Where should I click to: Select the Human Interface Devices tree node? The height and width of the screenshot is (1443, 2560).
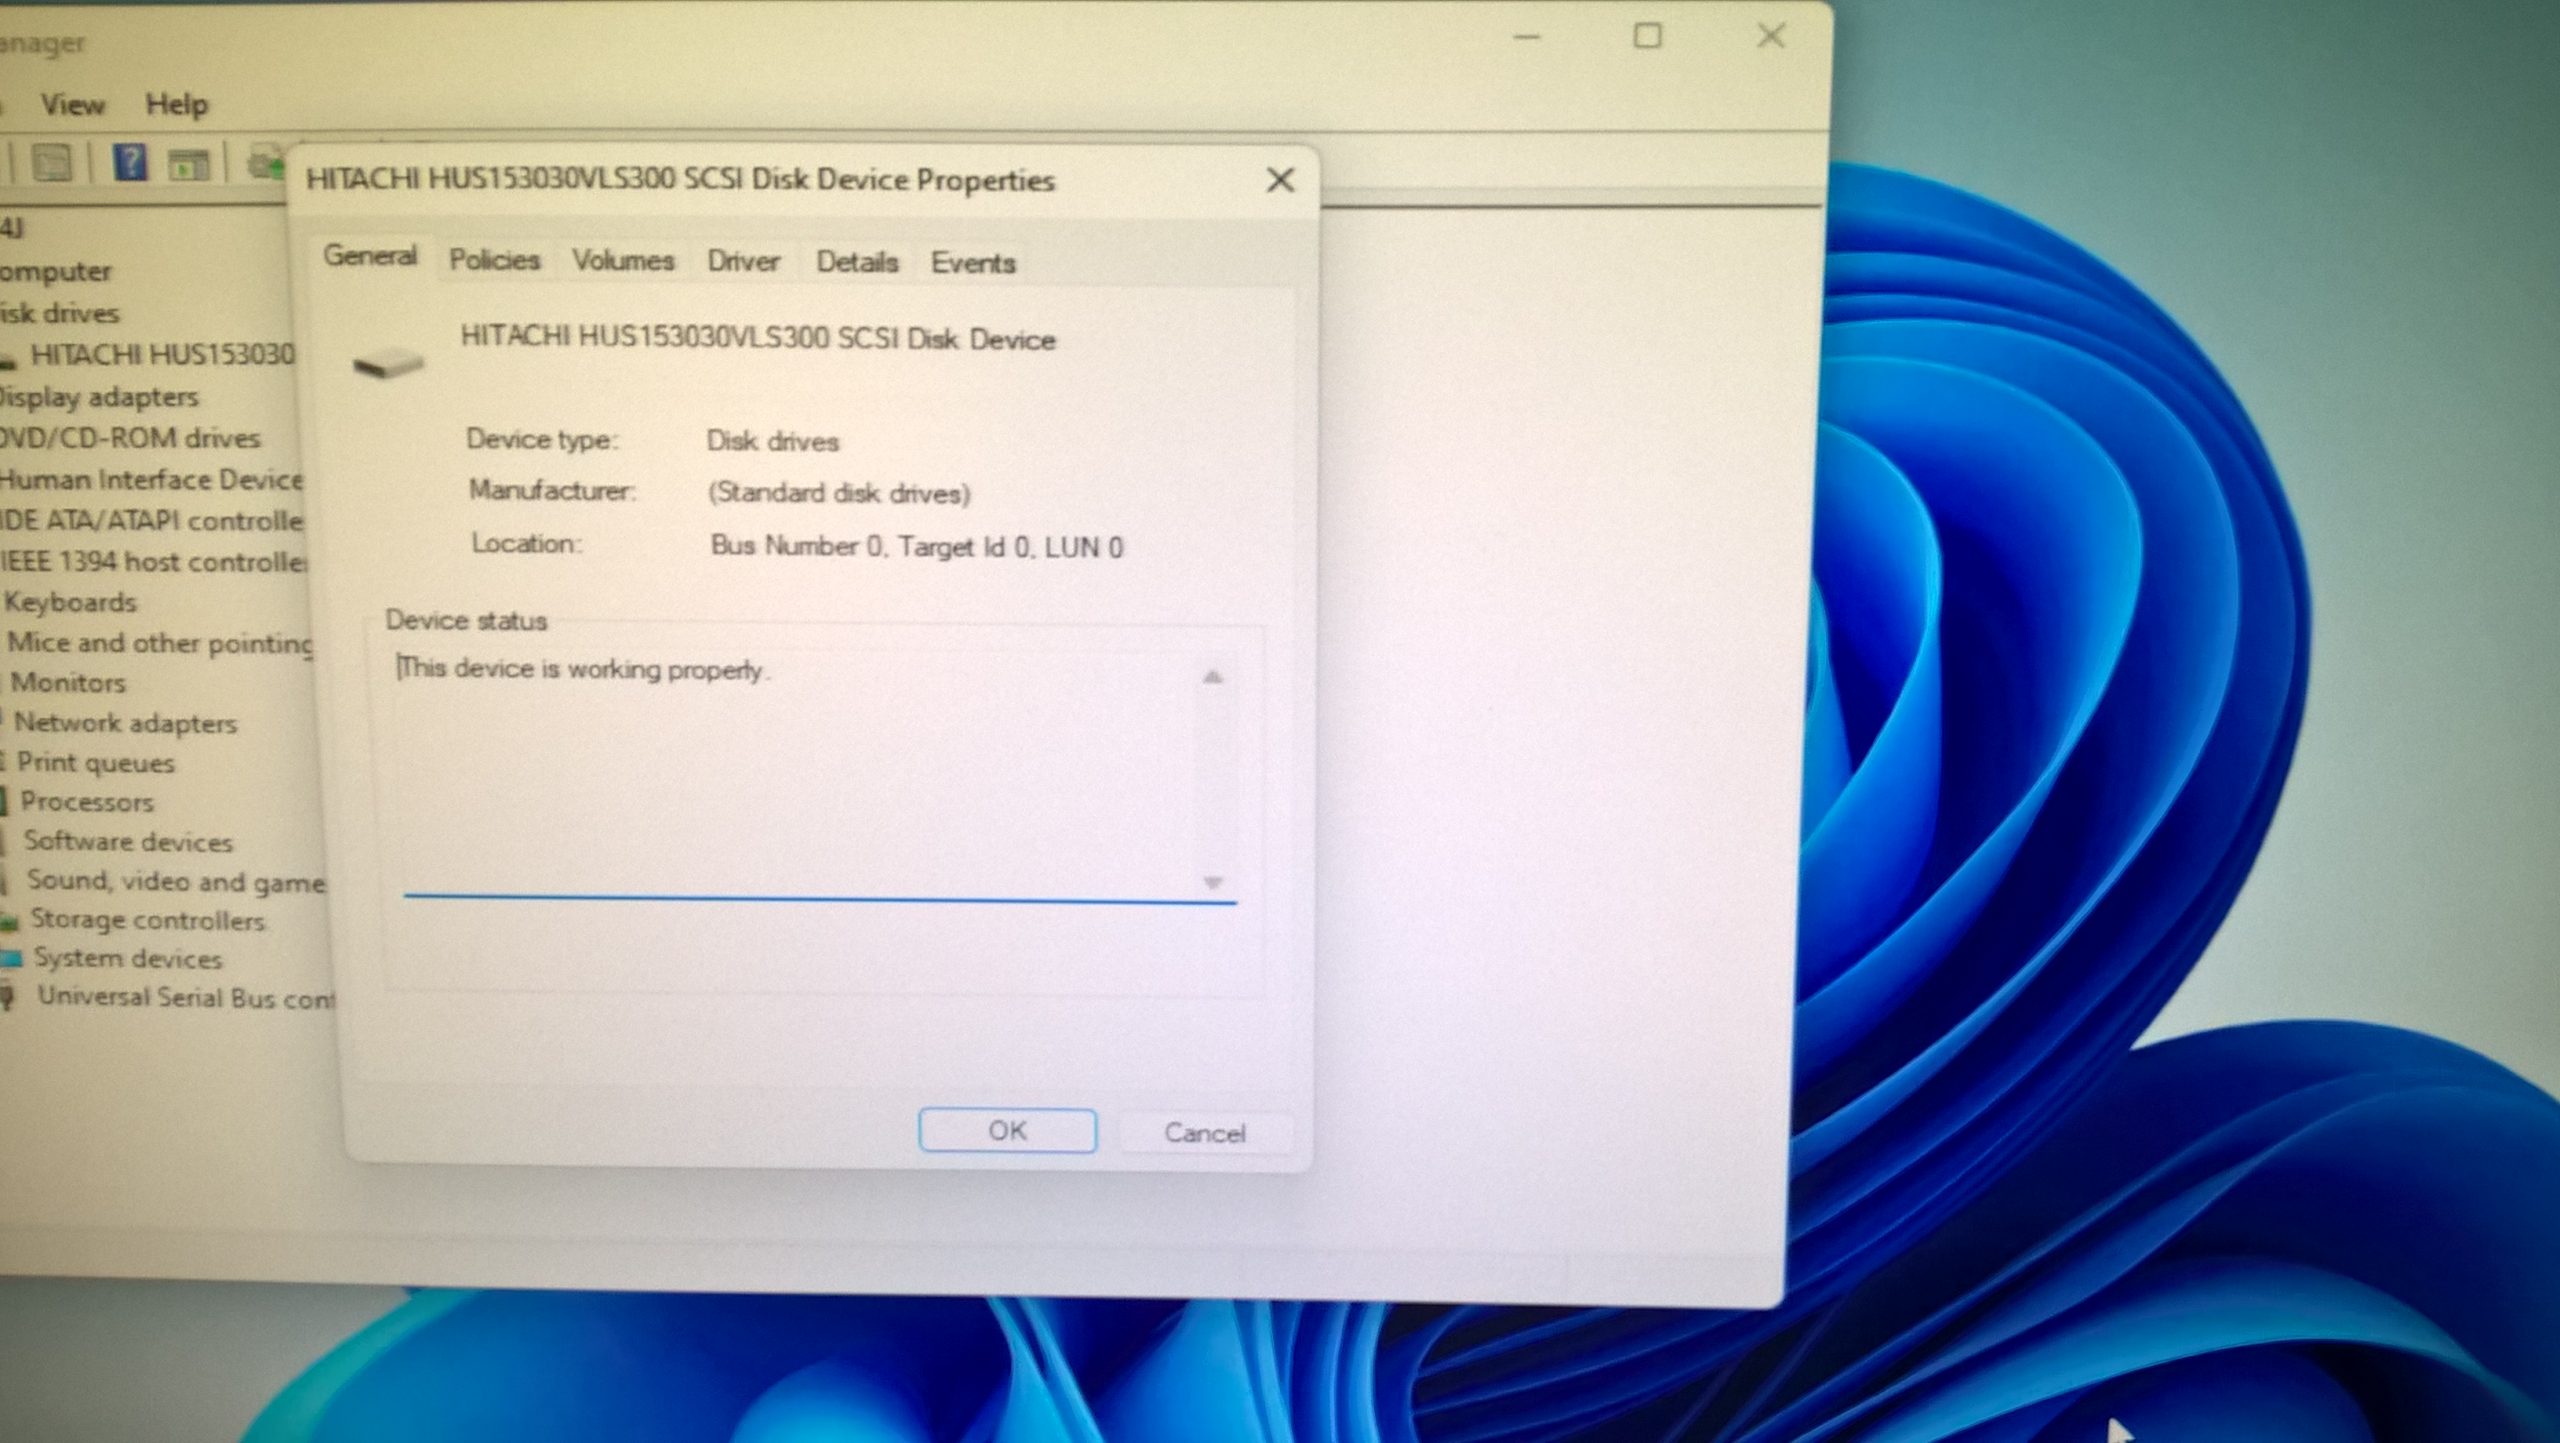click(x=151, y=480)
